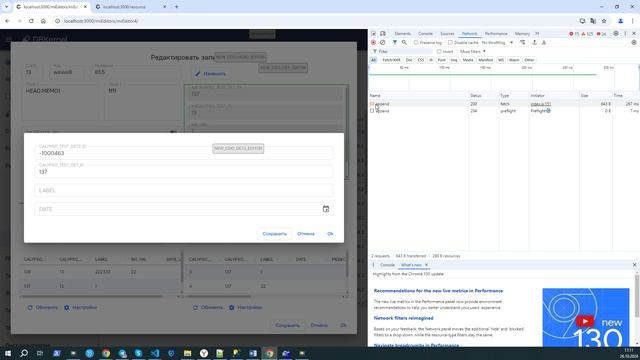The image size is (640, 360).
Task: Toggle the Doc request type filter
Action: click(x=409, y=60)
